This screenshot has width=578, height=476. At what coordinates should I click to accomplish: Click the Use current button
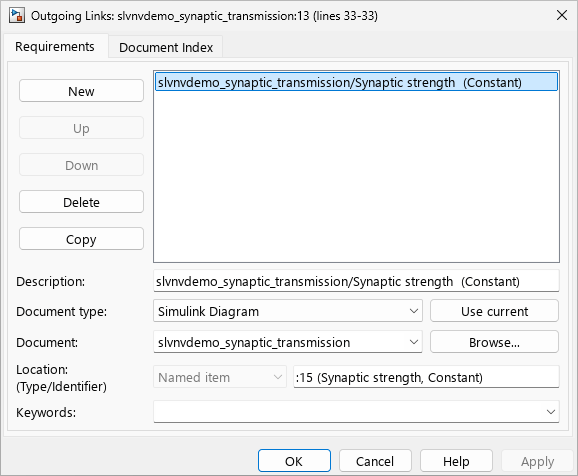(494, 311)
